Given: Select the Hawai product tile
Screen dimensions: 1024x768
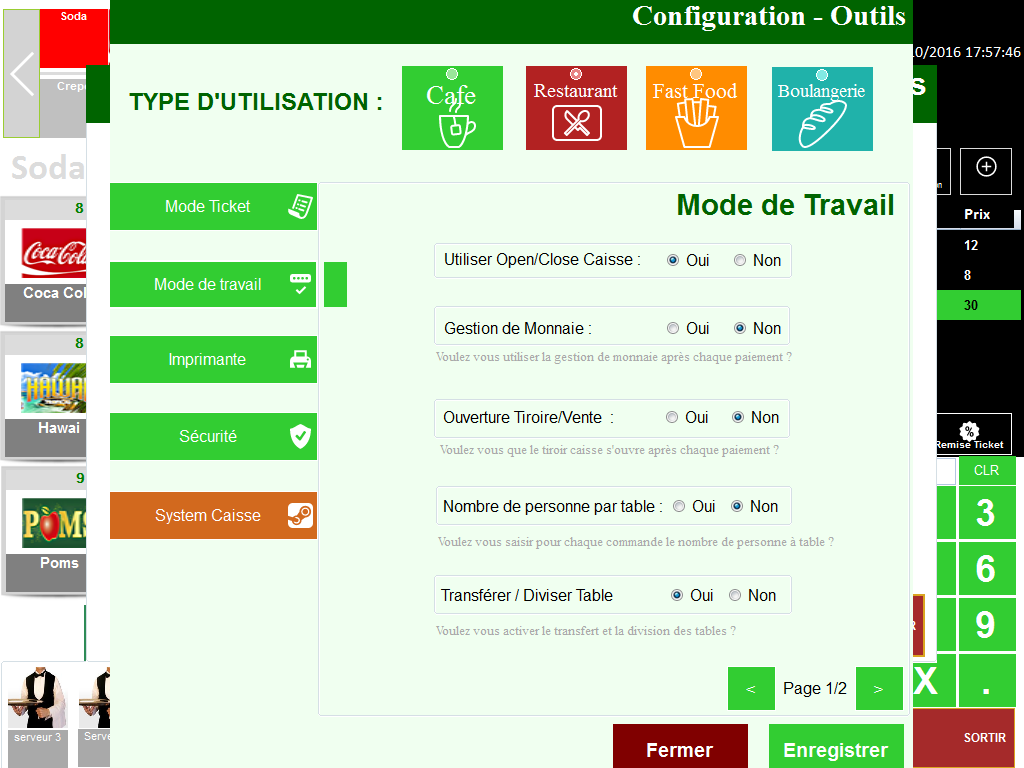Looking at the screenshot, I should click(x=46, y=396).
